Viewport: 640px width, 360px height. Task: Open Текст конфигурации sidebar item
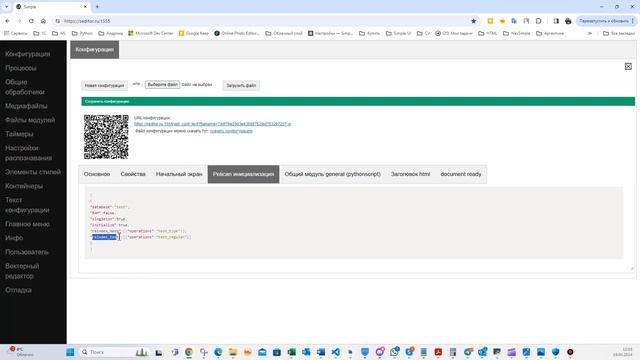pyautogui.click(x=27, y=205)
